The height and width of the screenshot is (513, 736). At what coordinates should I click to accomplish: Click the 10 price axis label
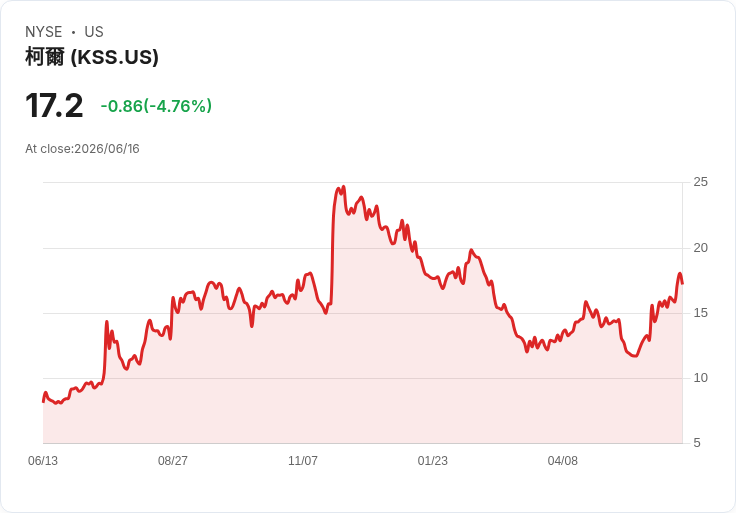point(700,378)
